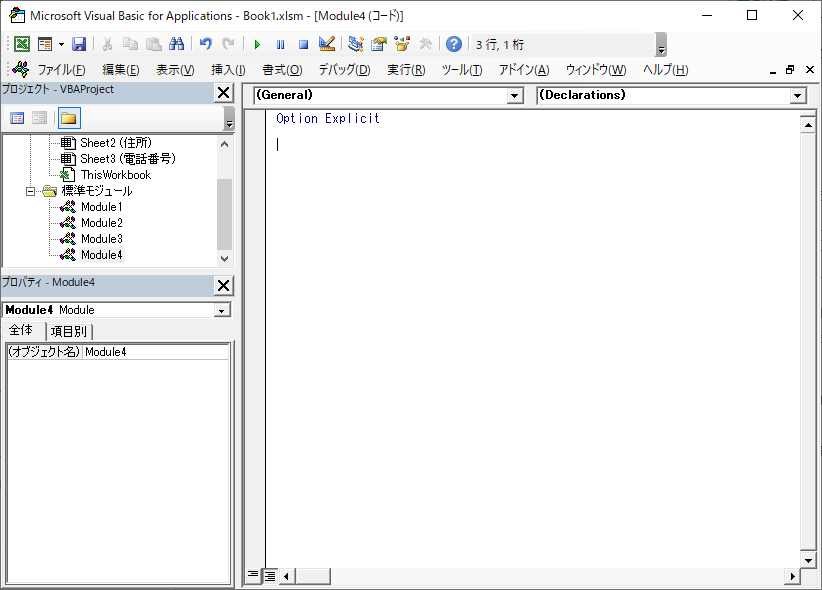
Task: Stop execution with the Reset icon
Action: pyautogui.click(x=303, y=45)
